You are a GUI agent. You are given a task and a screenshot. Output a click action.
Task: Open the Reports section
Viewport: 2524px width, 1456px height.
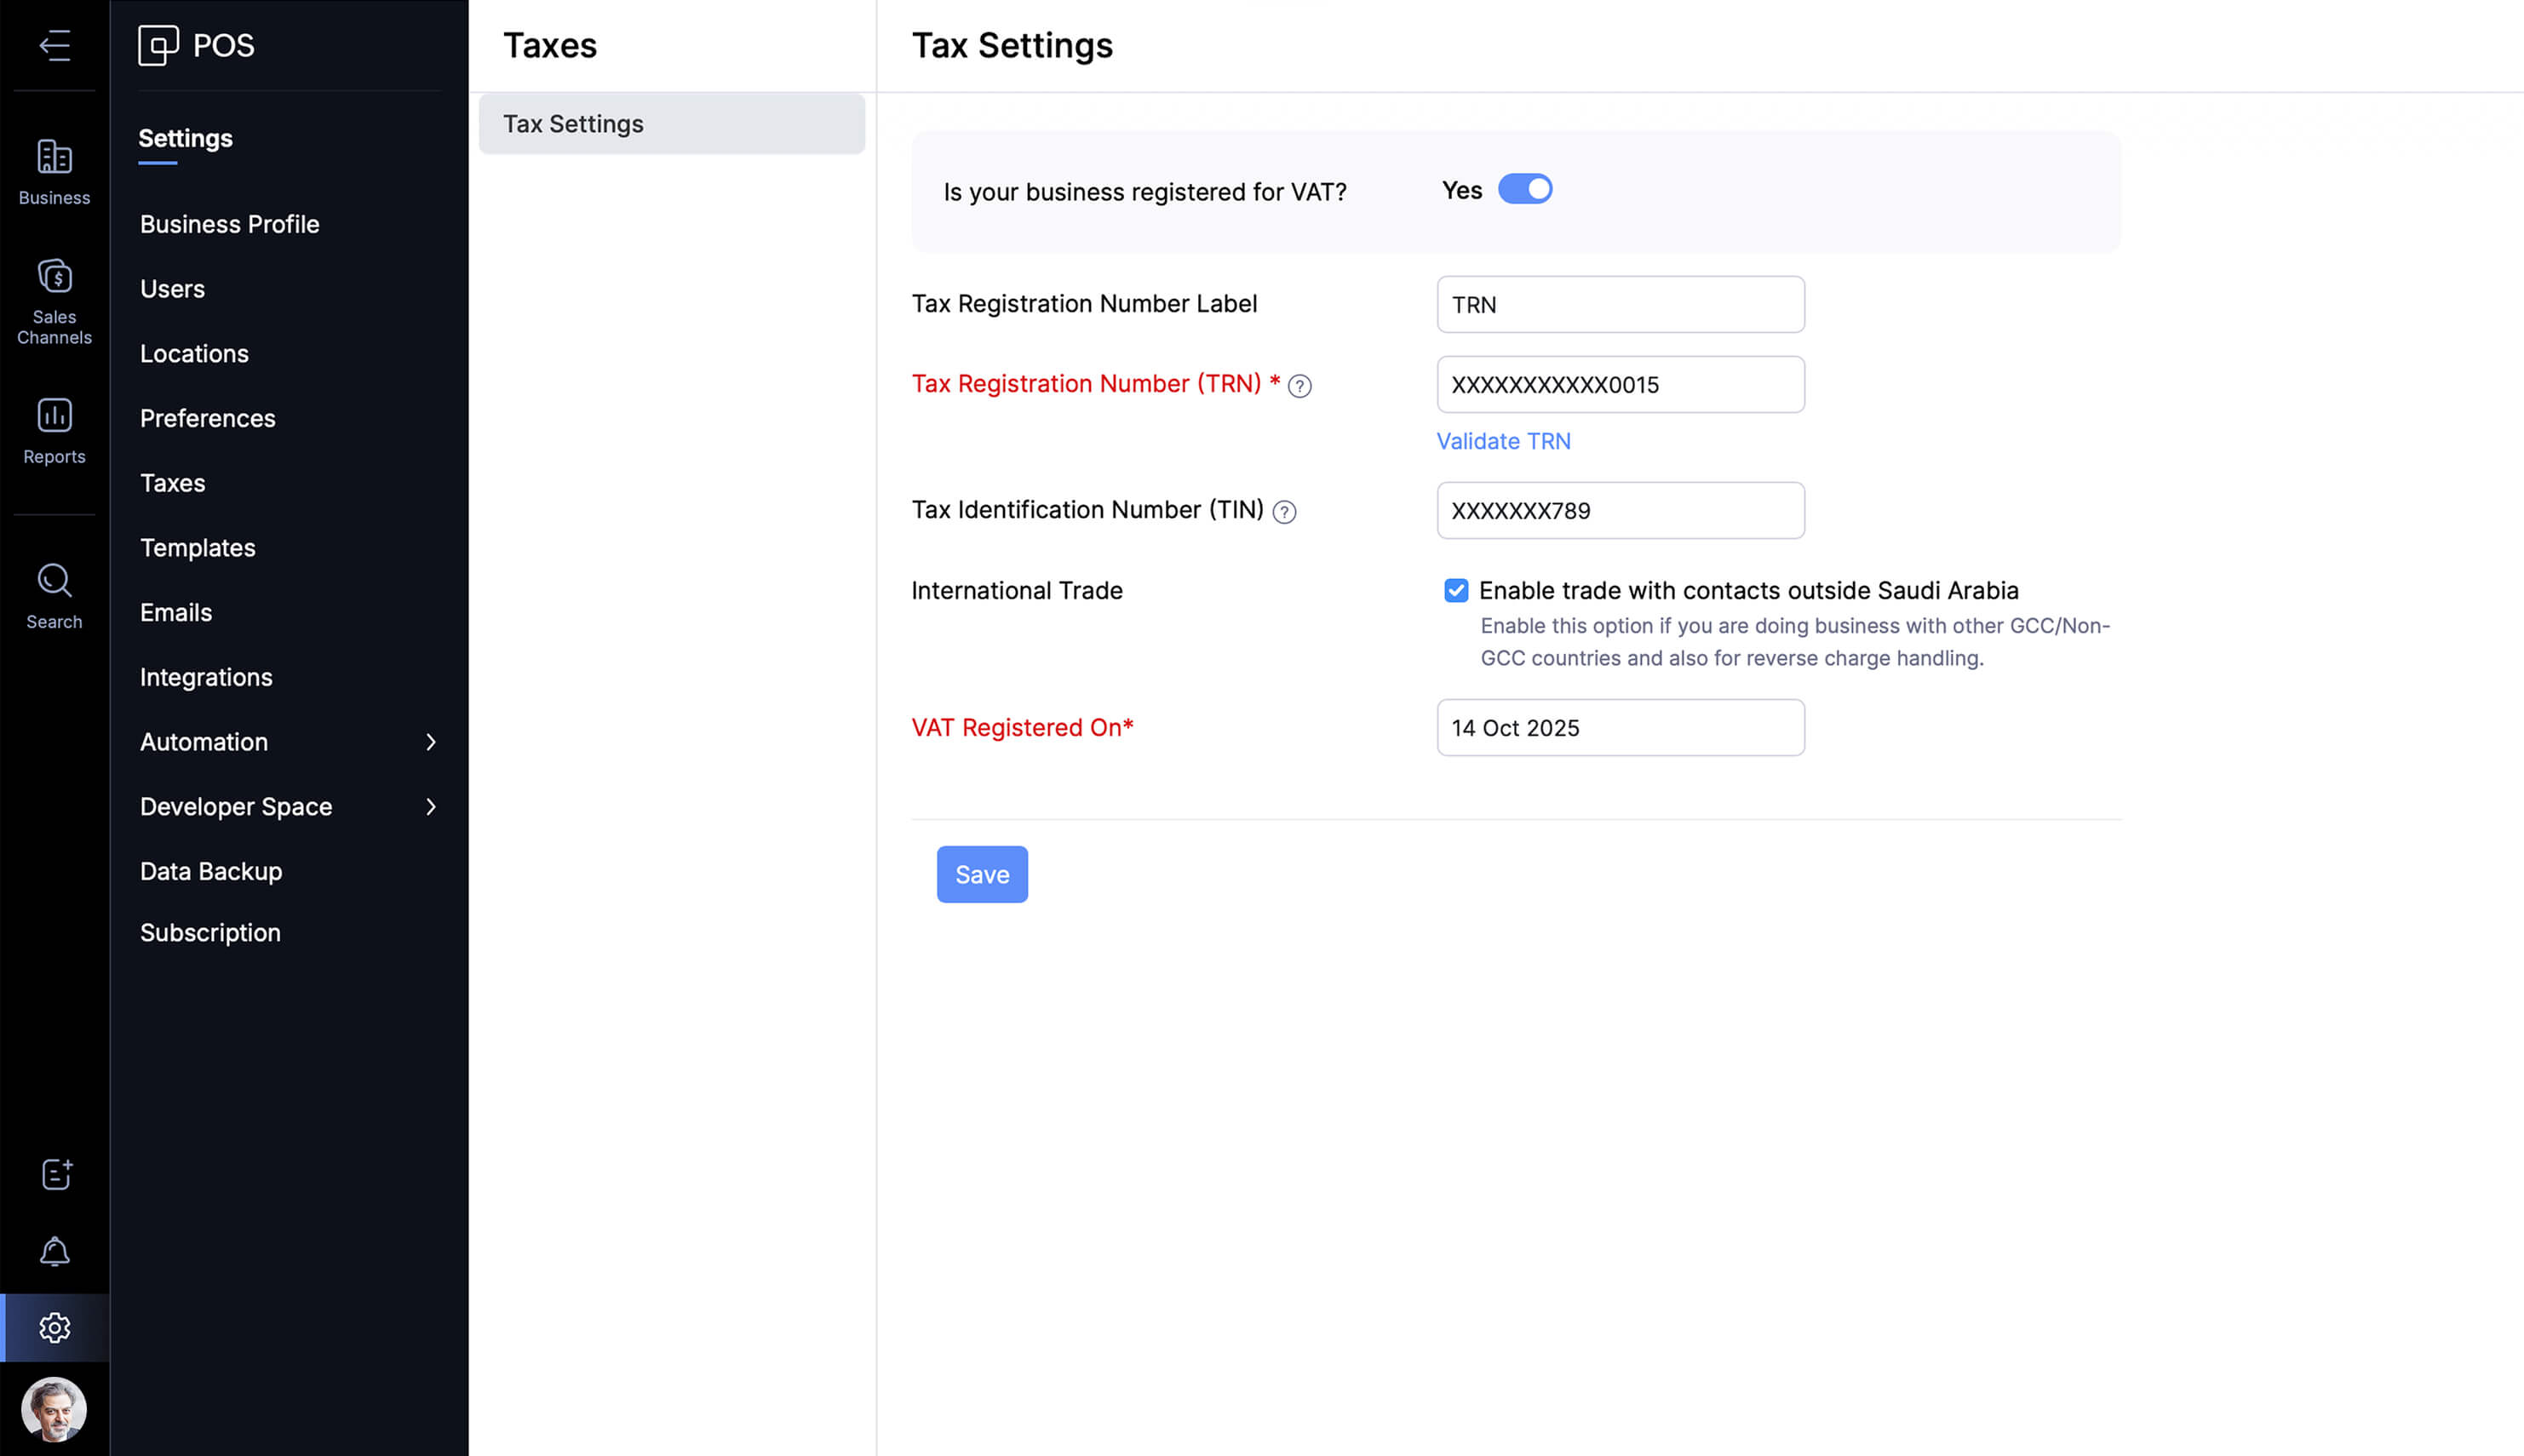(x=54, y=430)
